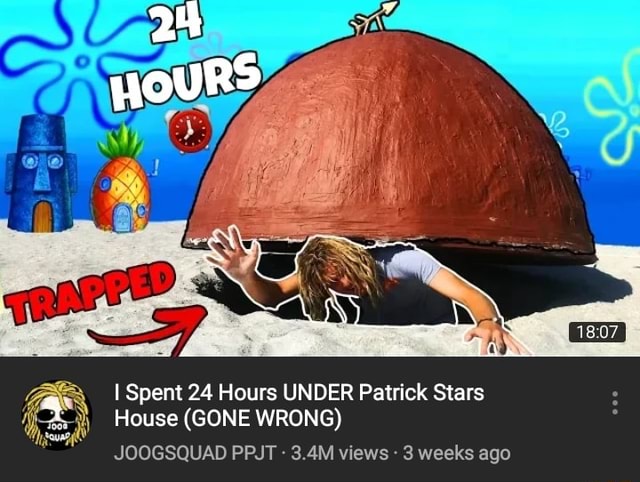Click the hand with watch on sand
640x482 pixels.
494,337
